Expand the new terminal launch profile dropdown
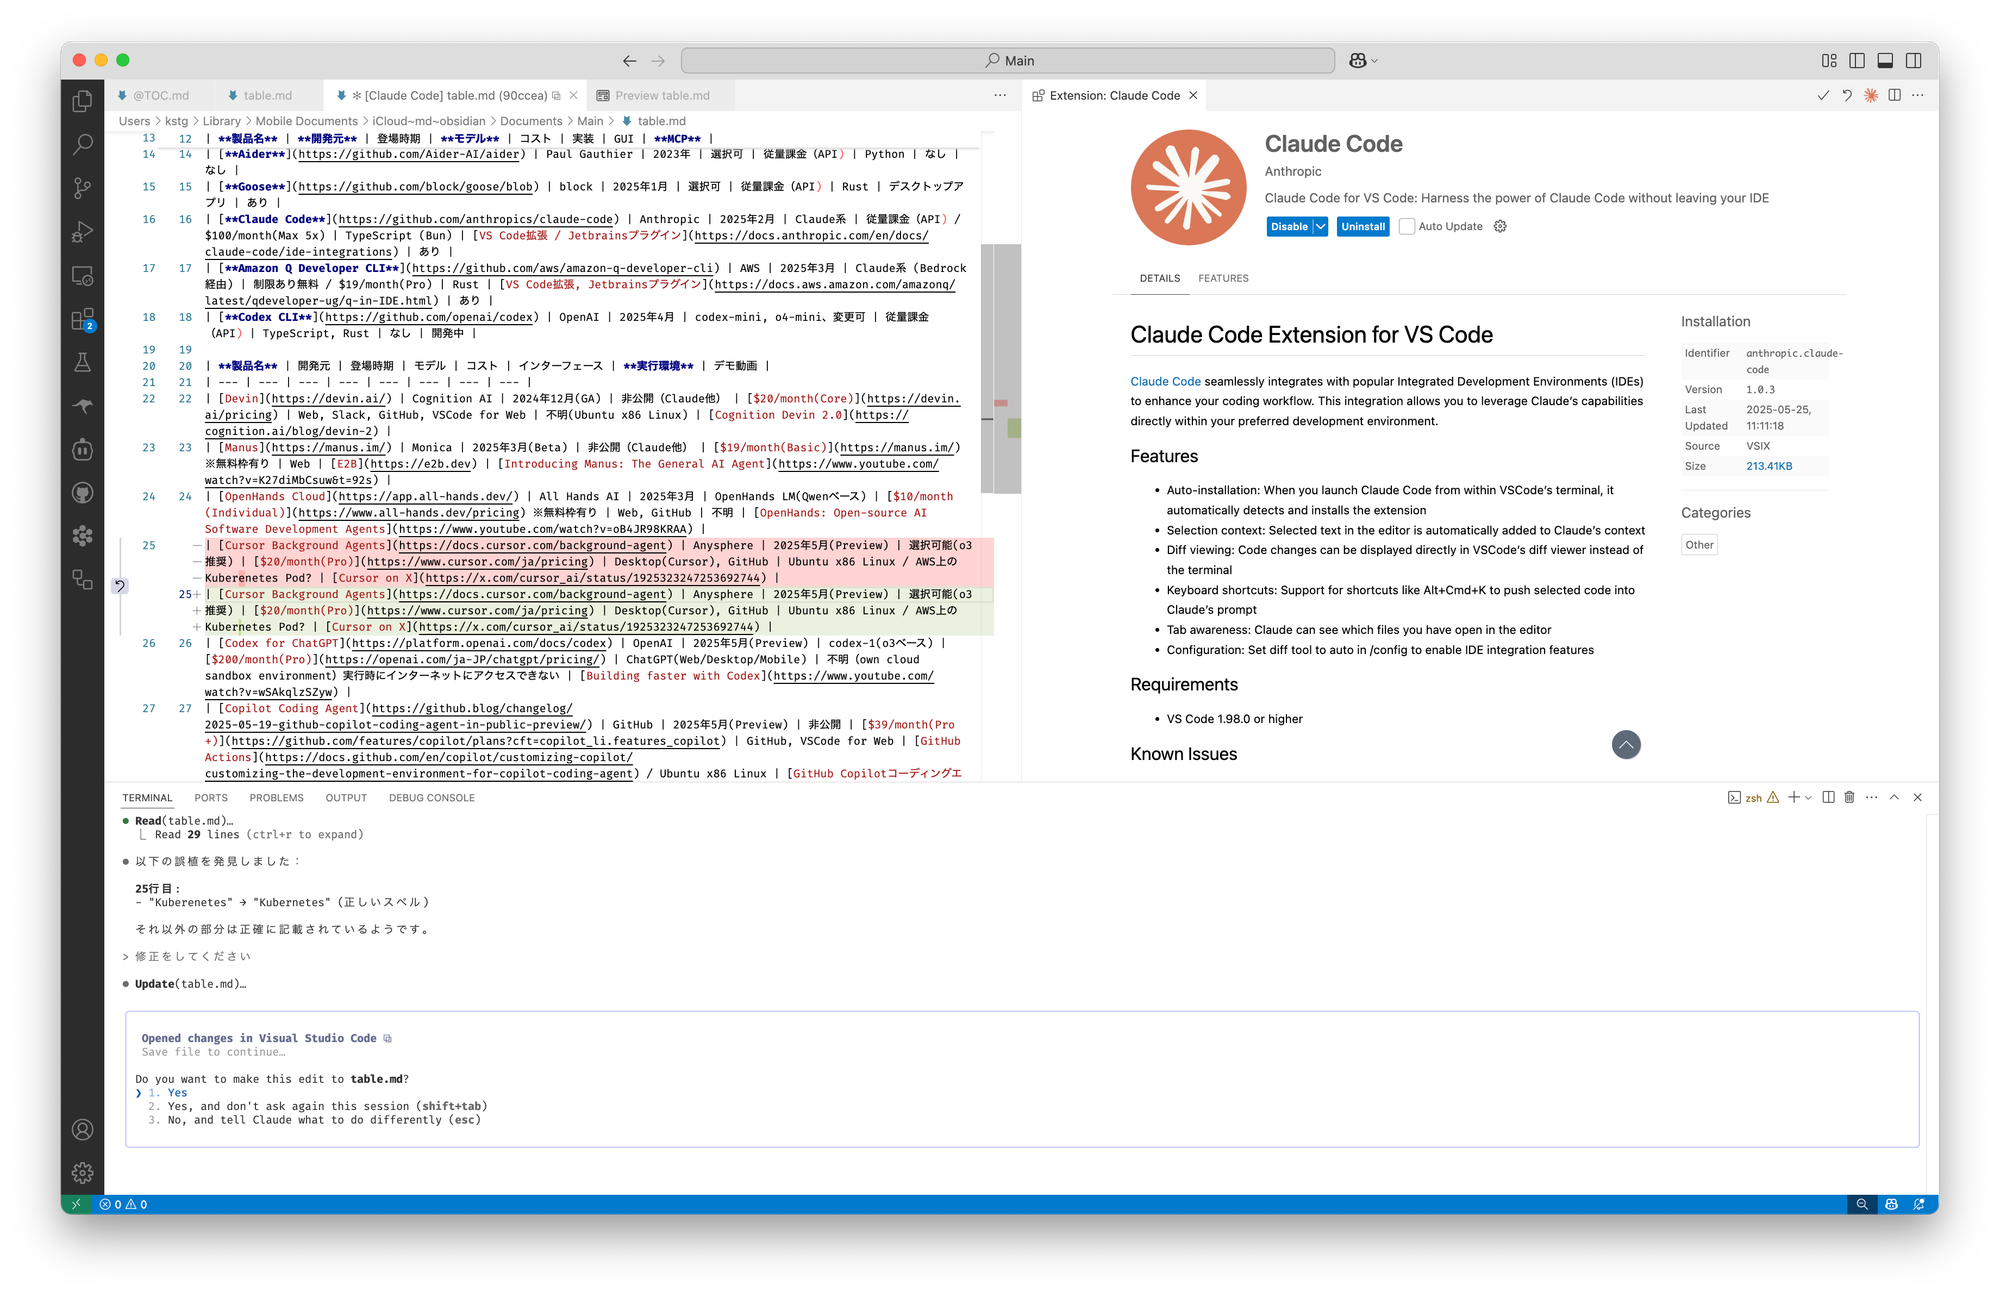This screenshot has width=2000, height=1295. 1808,798
